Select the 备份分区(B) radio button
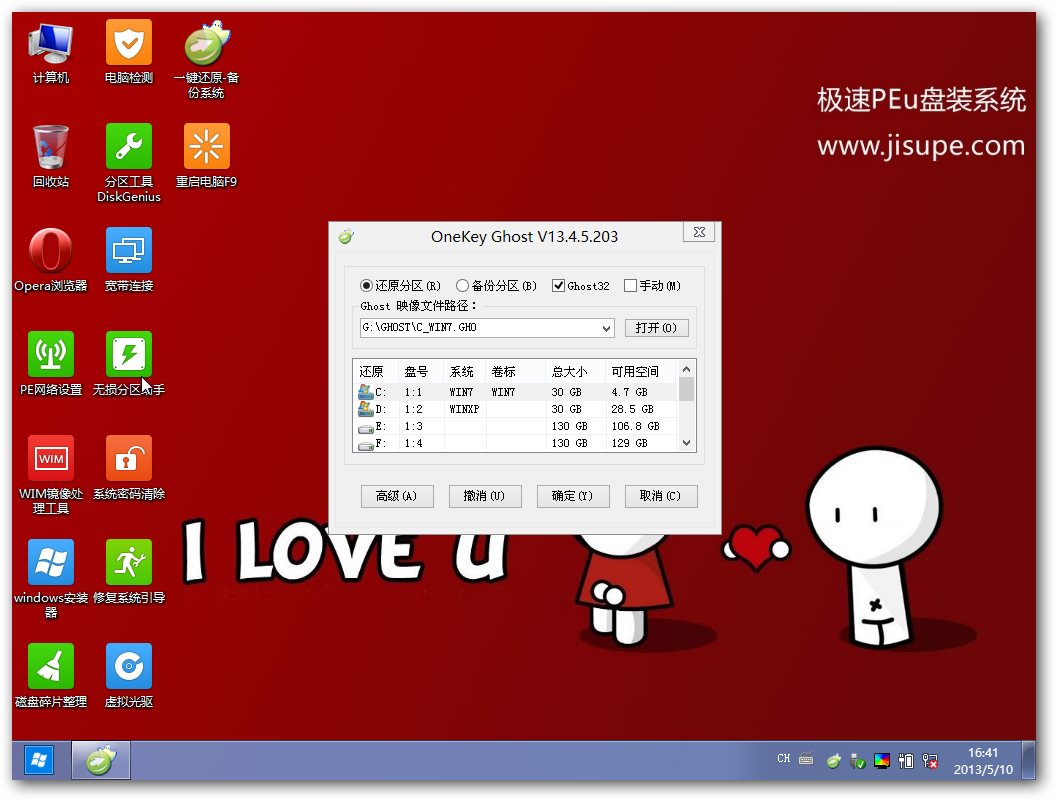This screenshot has width=1056, height=800. pos(496,286)
